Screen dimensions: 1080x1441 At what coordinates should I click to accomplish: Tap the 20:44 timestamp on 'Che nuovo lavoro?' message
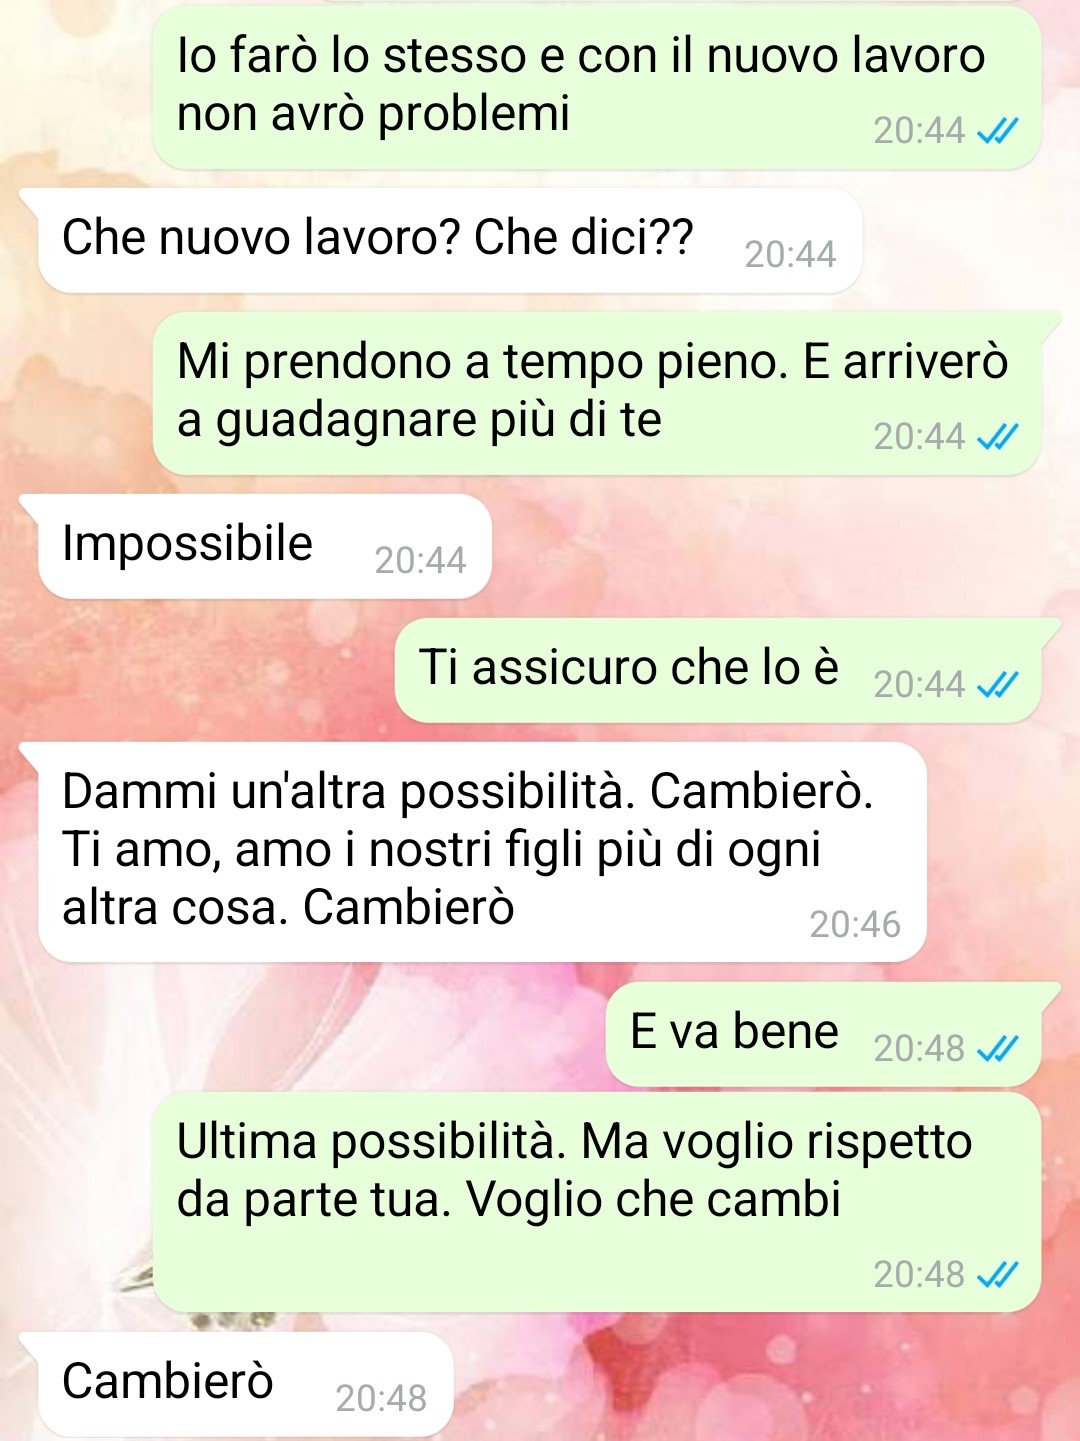point(790,255)
